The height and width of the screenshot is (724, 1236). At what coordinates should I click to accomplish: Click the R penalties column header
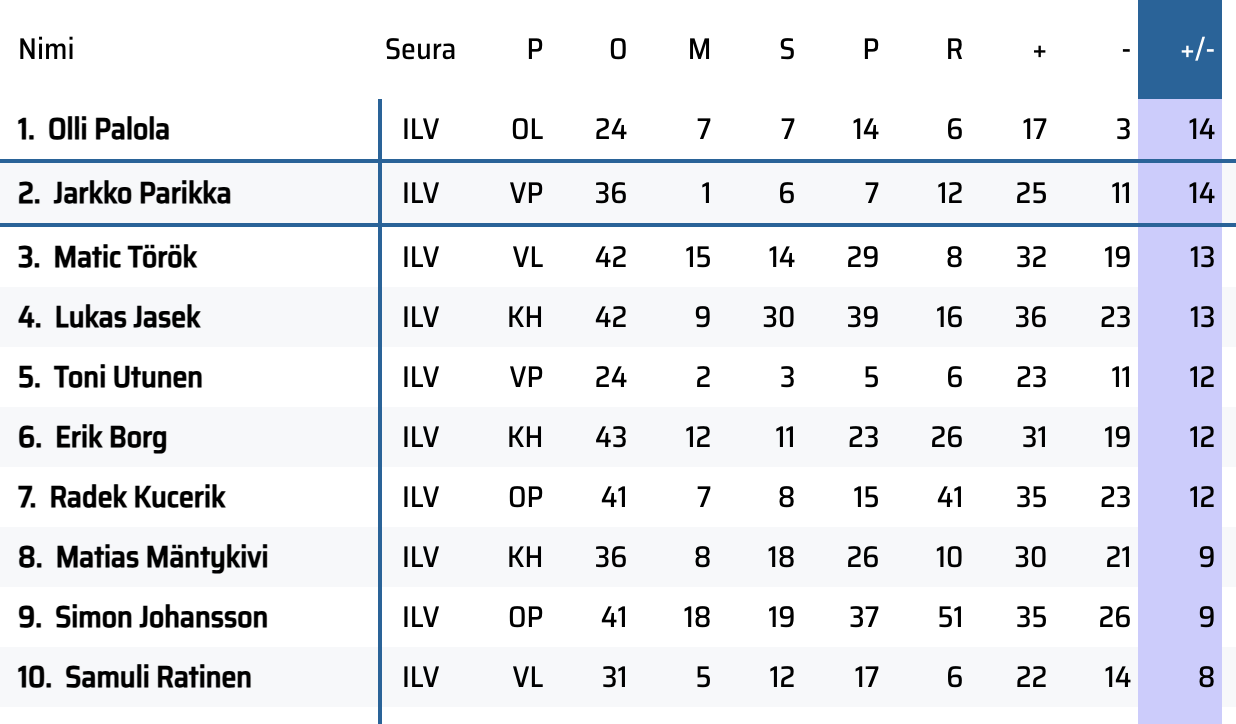pos(954,50)
